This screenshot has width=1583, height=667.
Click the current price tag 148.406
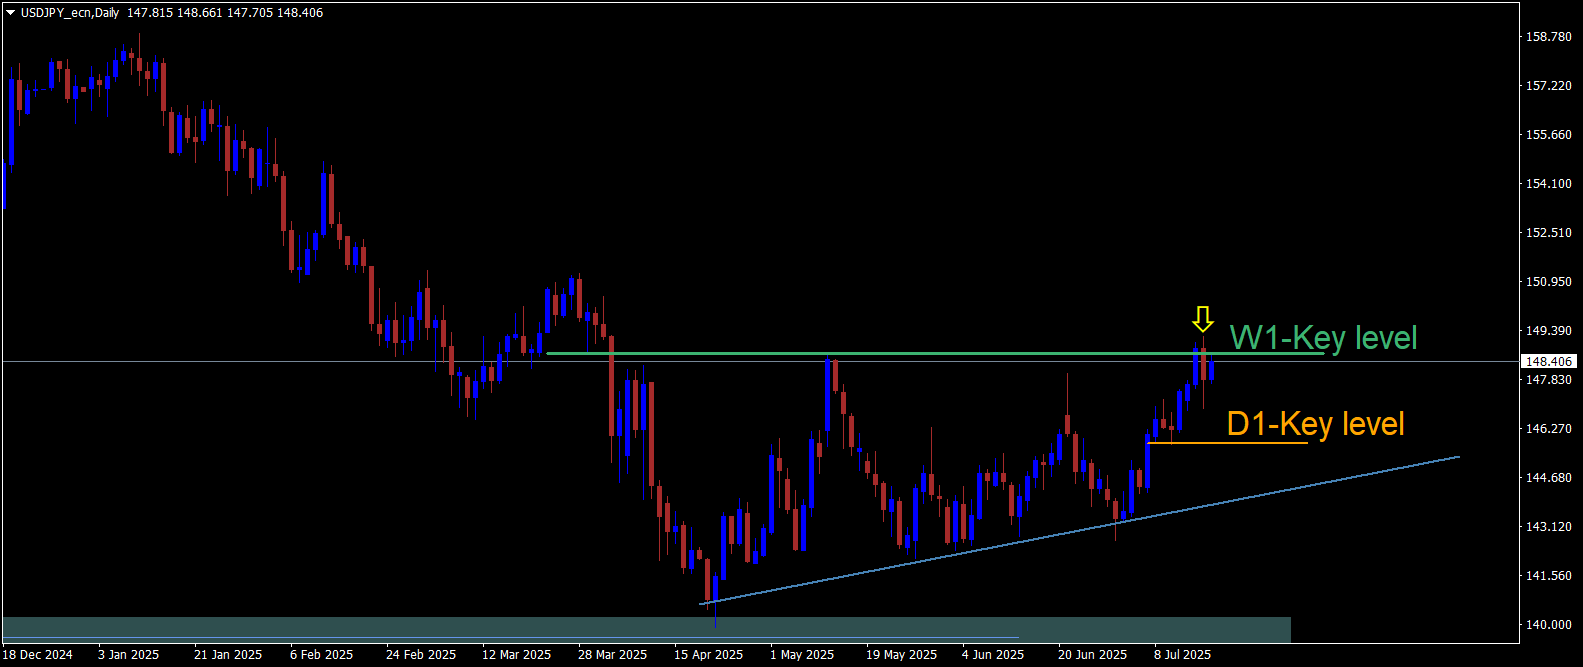[1549, 361]
